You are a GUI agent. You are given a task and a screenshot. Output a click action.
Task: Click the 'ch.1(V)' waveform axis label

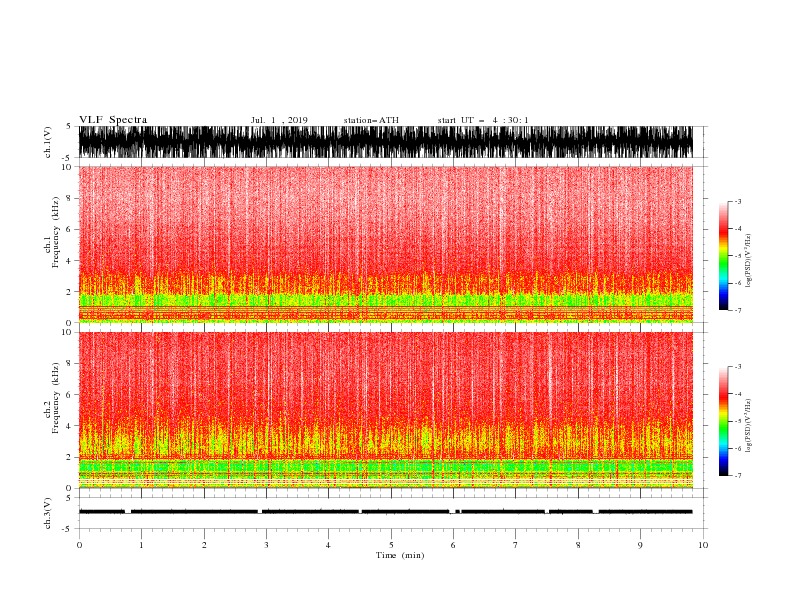tap(48, 142)
